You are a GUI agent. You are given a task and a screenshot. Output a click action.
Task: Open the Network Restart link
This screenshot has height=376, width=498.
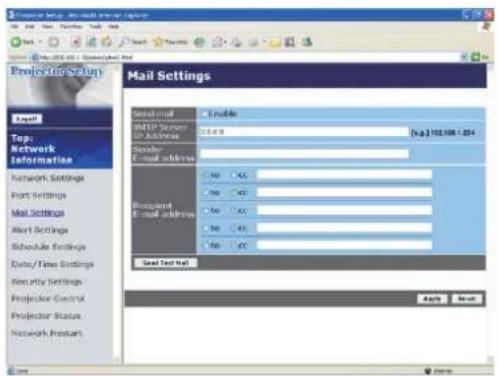(x=47, y=333)
